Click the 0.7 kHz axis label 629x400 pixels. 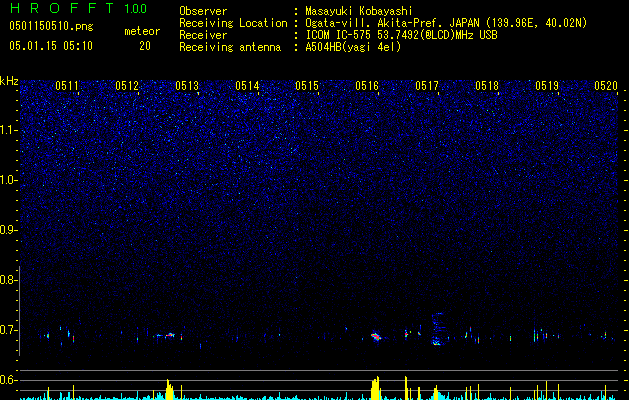[8, 330]
